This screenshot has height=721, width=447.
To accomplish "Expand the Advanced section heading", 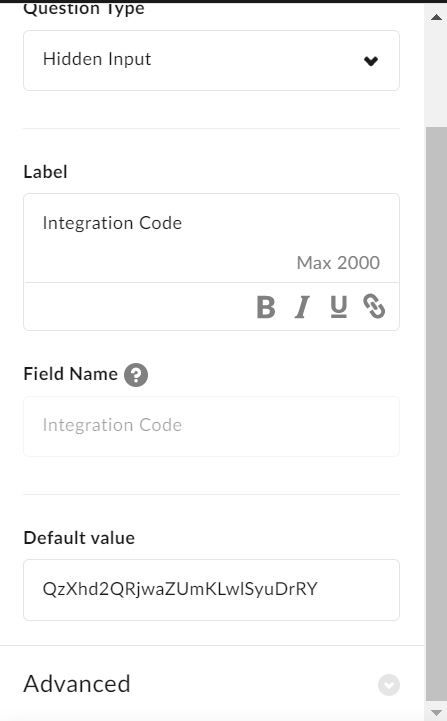I will 77,684.
